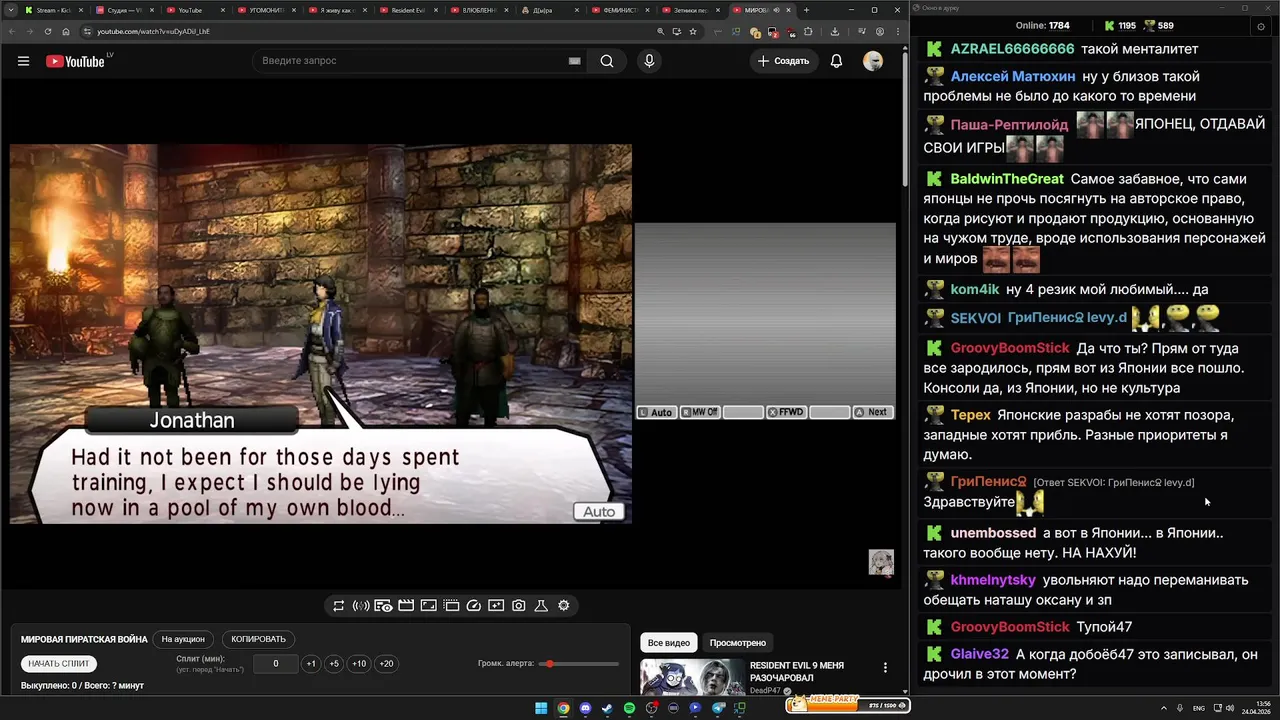The width and height of the screenshot is (1280, 720).
Task: Open GroovyBoomStick's name on the Тупой47 message
Action: [1010, 627]
